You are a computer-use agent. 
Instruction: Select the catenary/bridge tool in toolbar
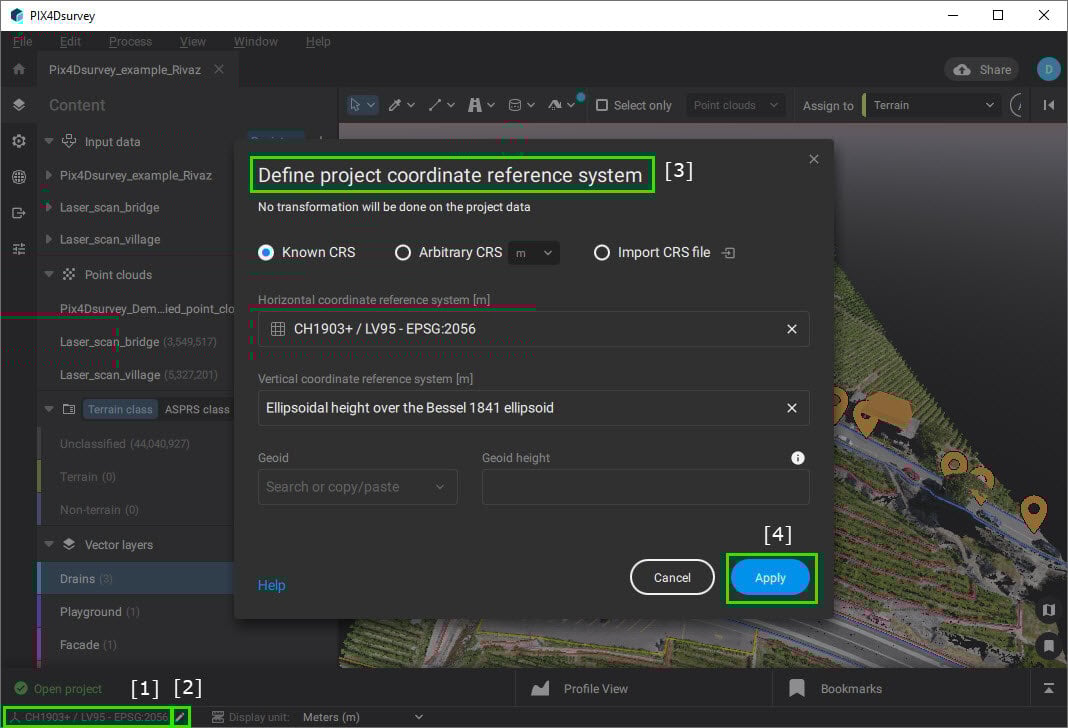[x=477, y=104]
